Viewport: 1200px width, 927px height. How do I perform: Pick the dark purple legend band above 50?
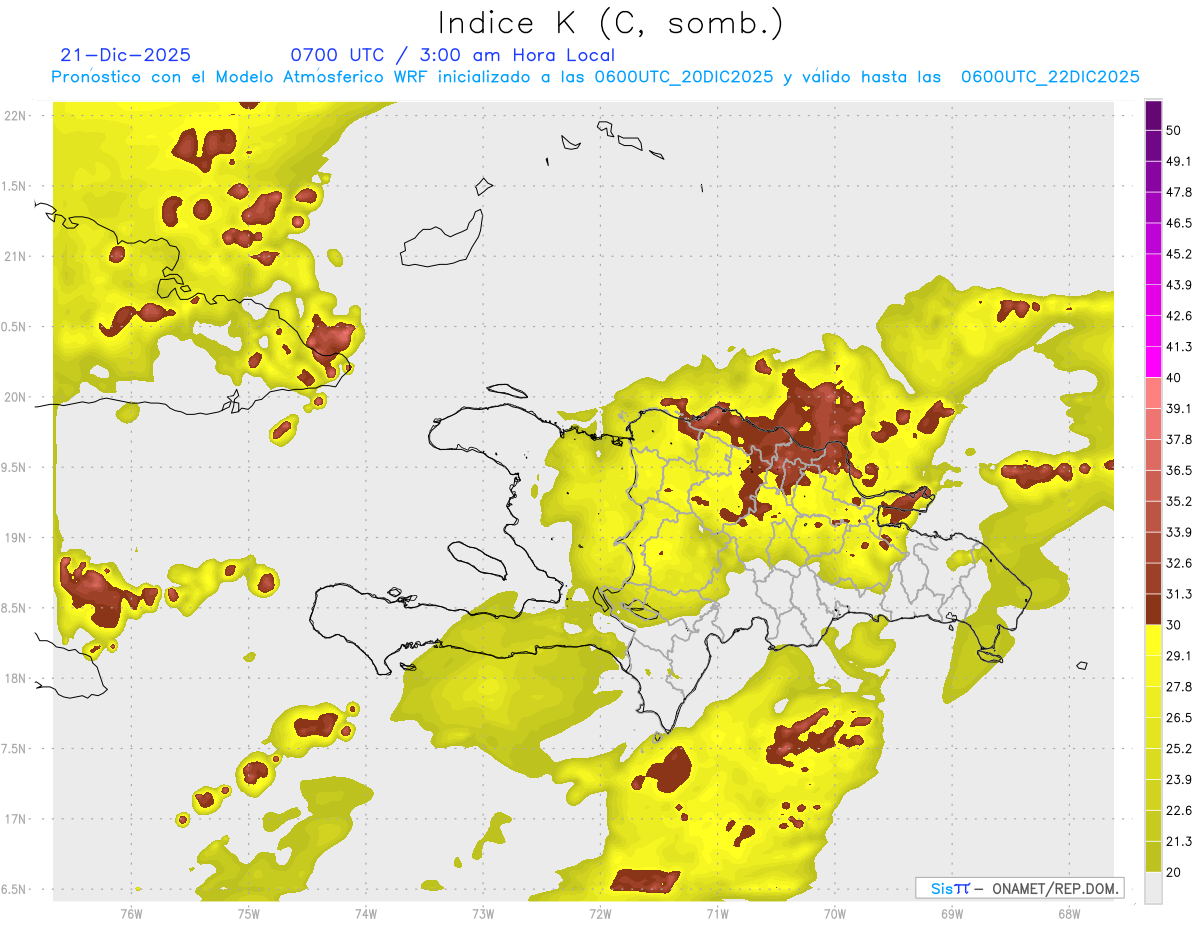pos(1153,115)
